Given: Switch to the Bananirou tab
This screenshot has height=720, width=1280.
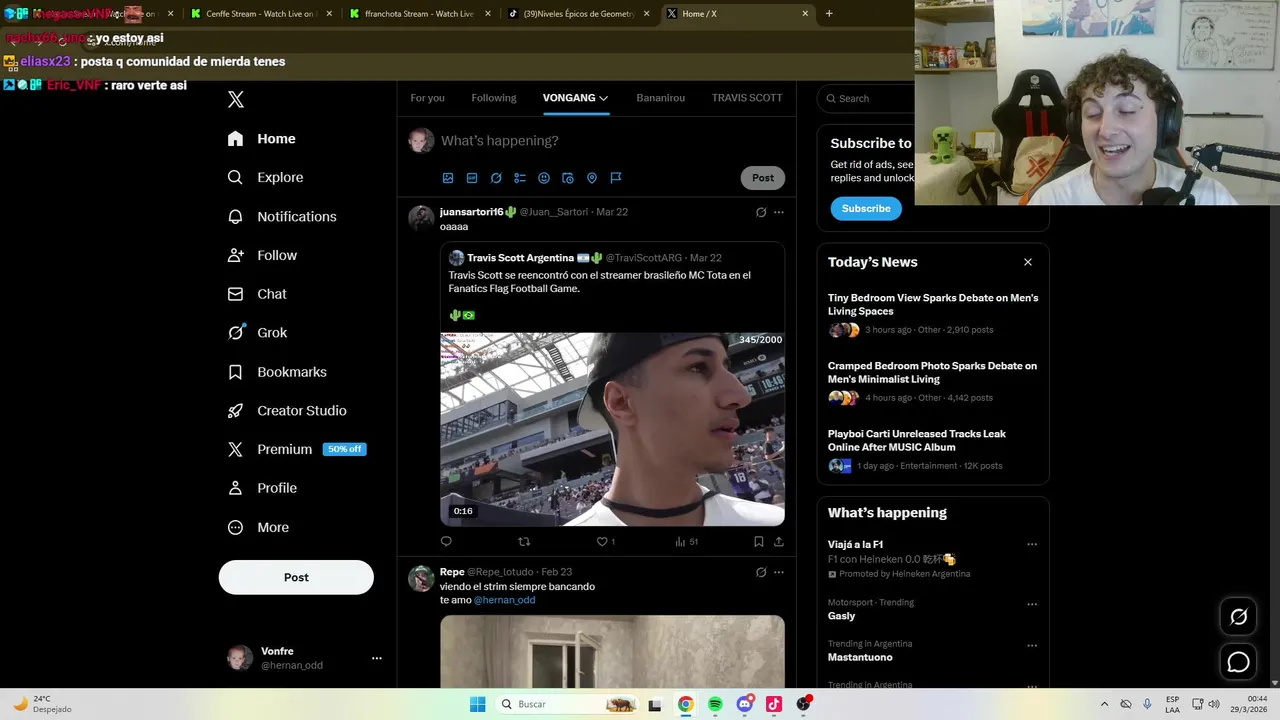Looking at the screenshot, I should 660,98.
